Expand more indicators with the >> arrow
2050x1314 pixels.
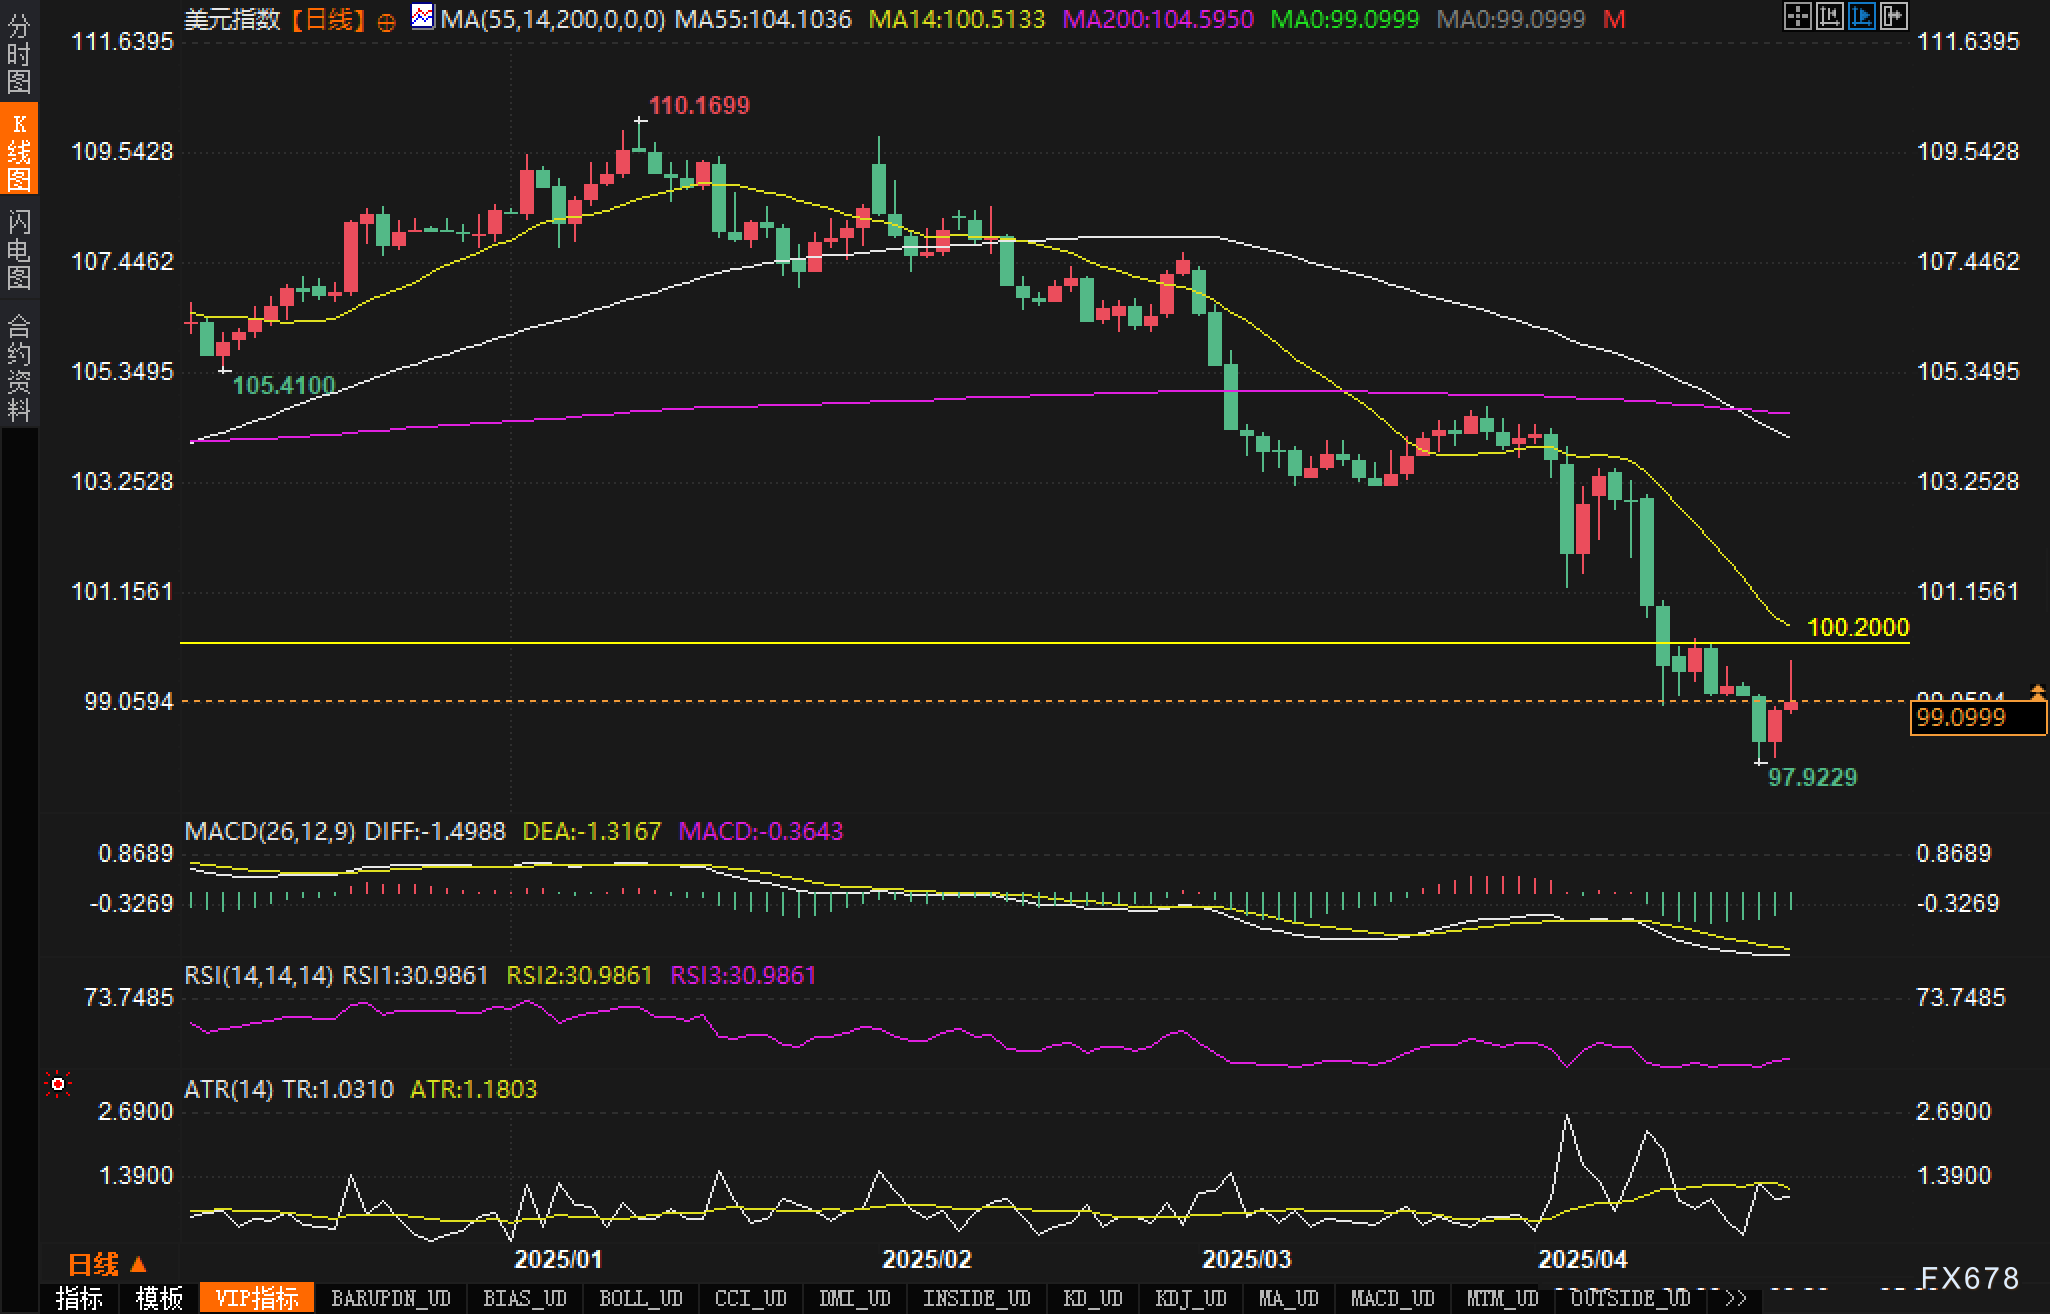point(1735,1298)
